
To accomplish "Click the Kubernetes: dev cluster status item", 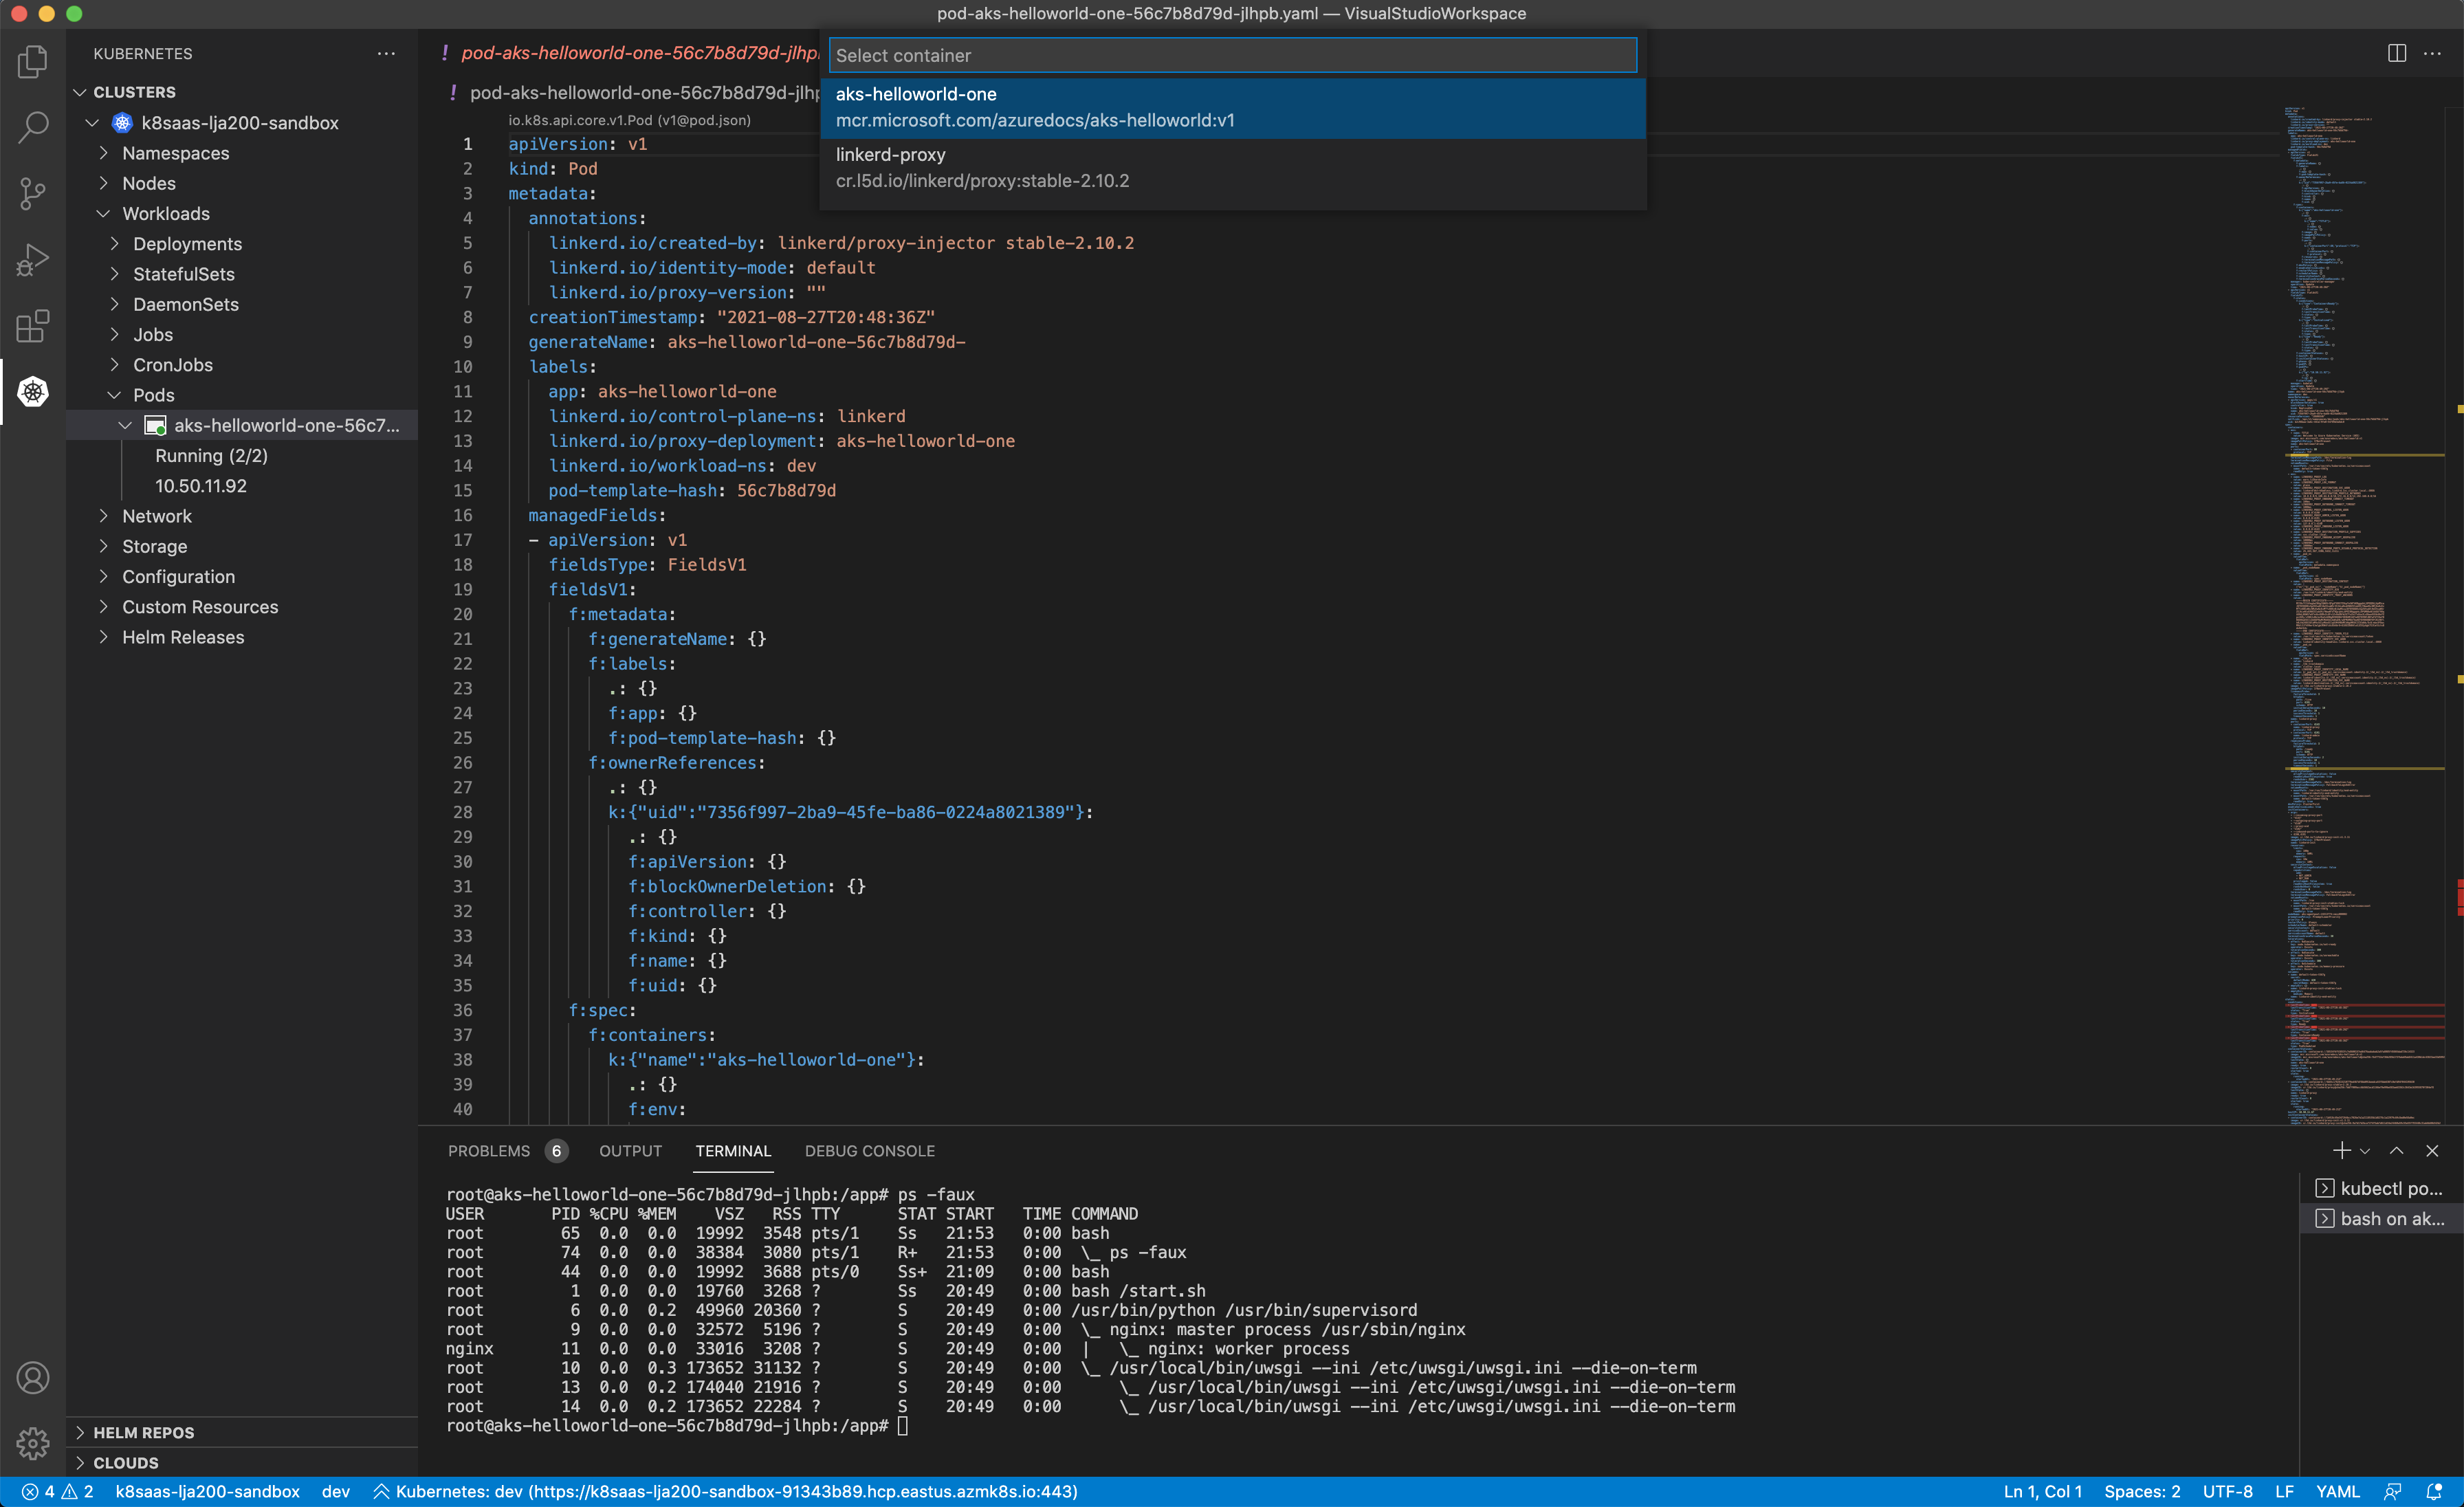I will click(x=725, y=1491).
